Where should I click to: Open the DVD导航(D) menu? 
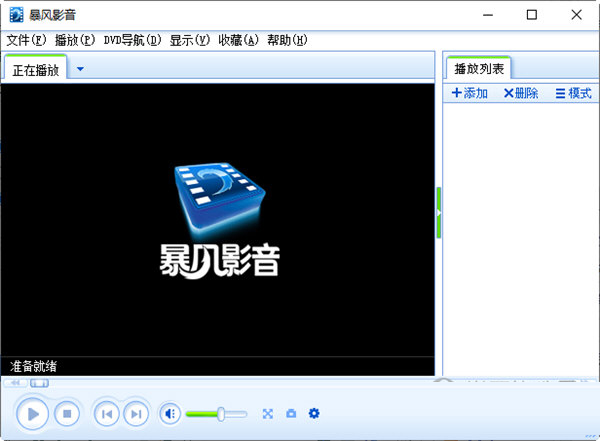click(x=132, y=40)
